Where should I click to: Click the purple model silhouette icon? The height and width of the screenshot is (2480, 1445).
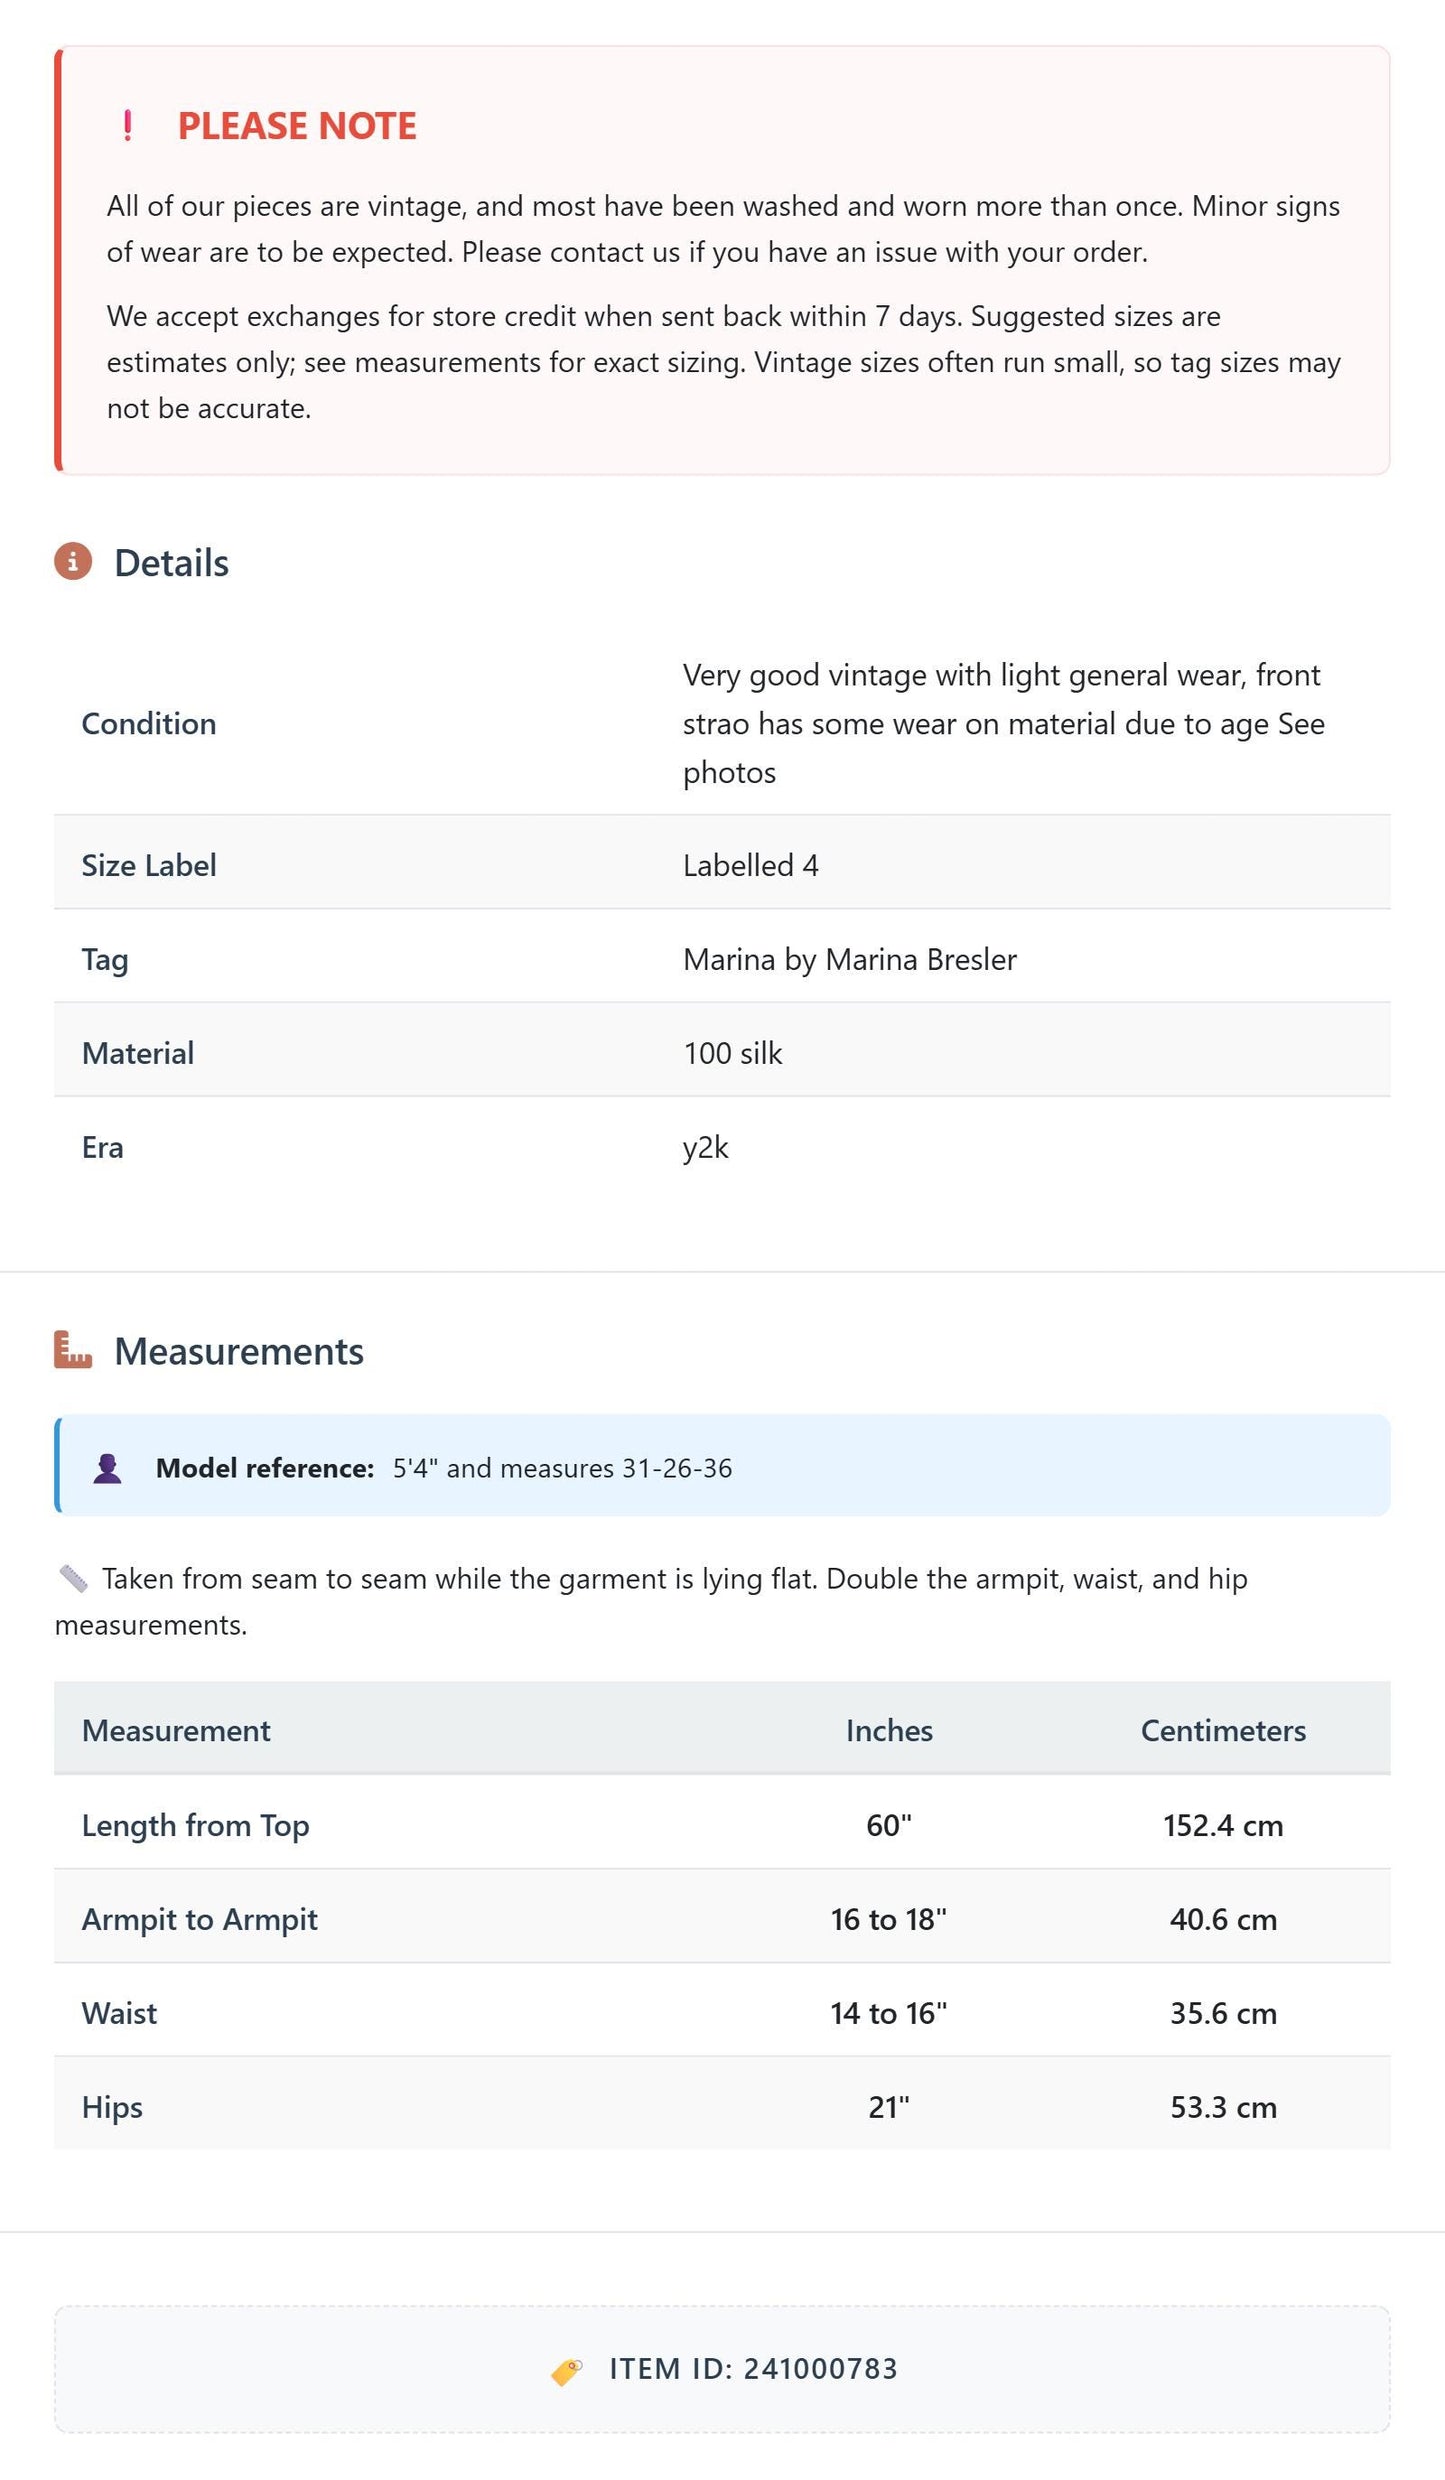[108, 1467]
